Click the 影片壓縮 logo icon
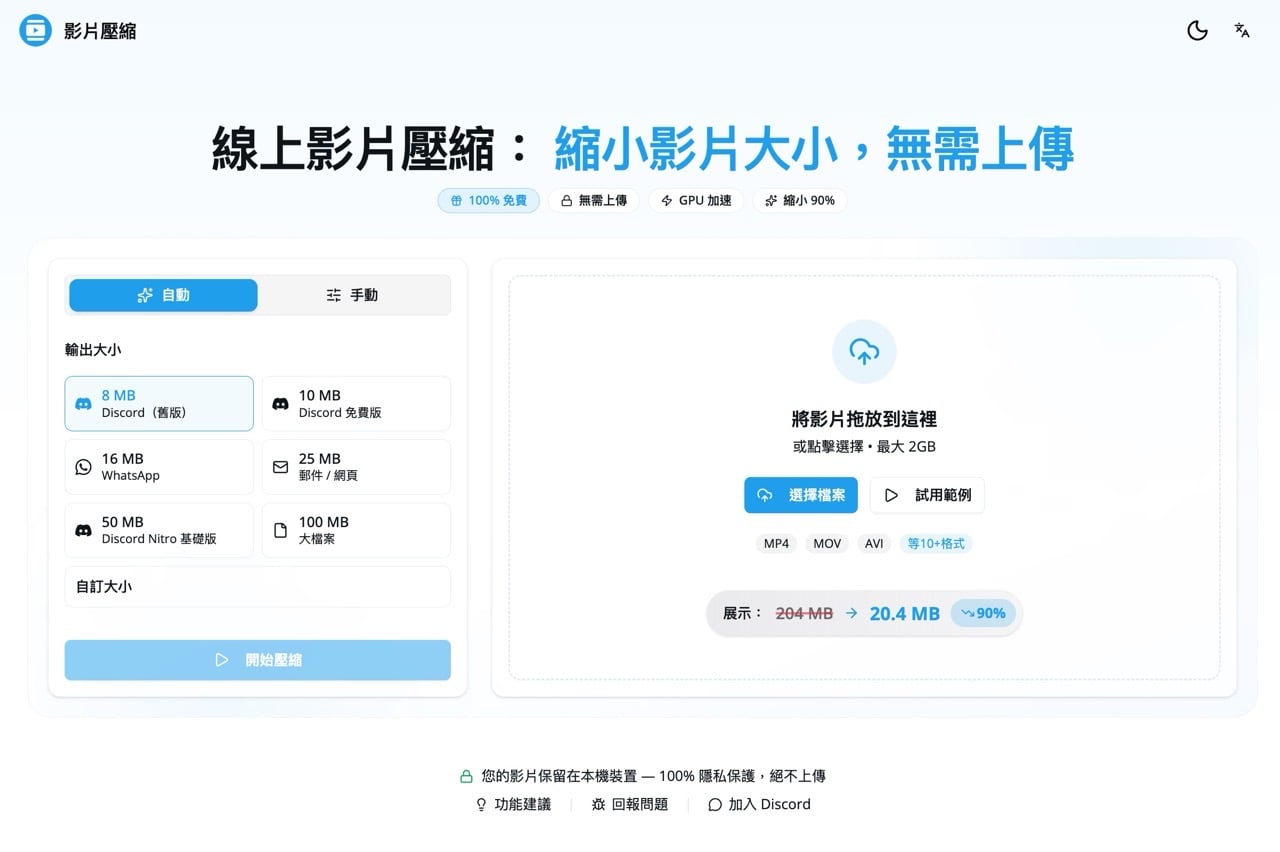This screenshot has height=852, width=1280. 36,31
